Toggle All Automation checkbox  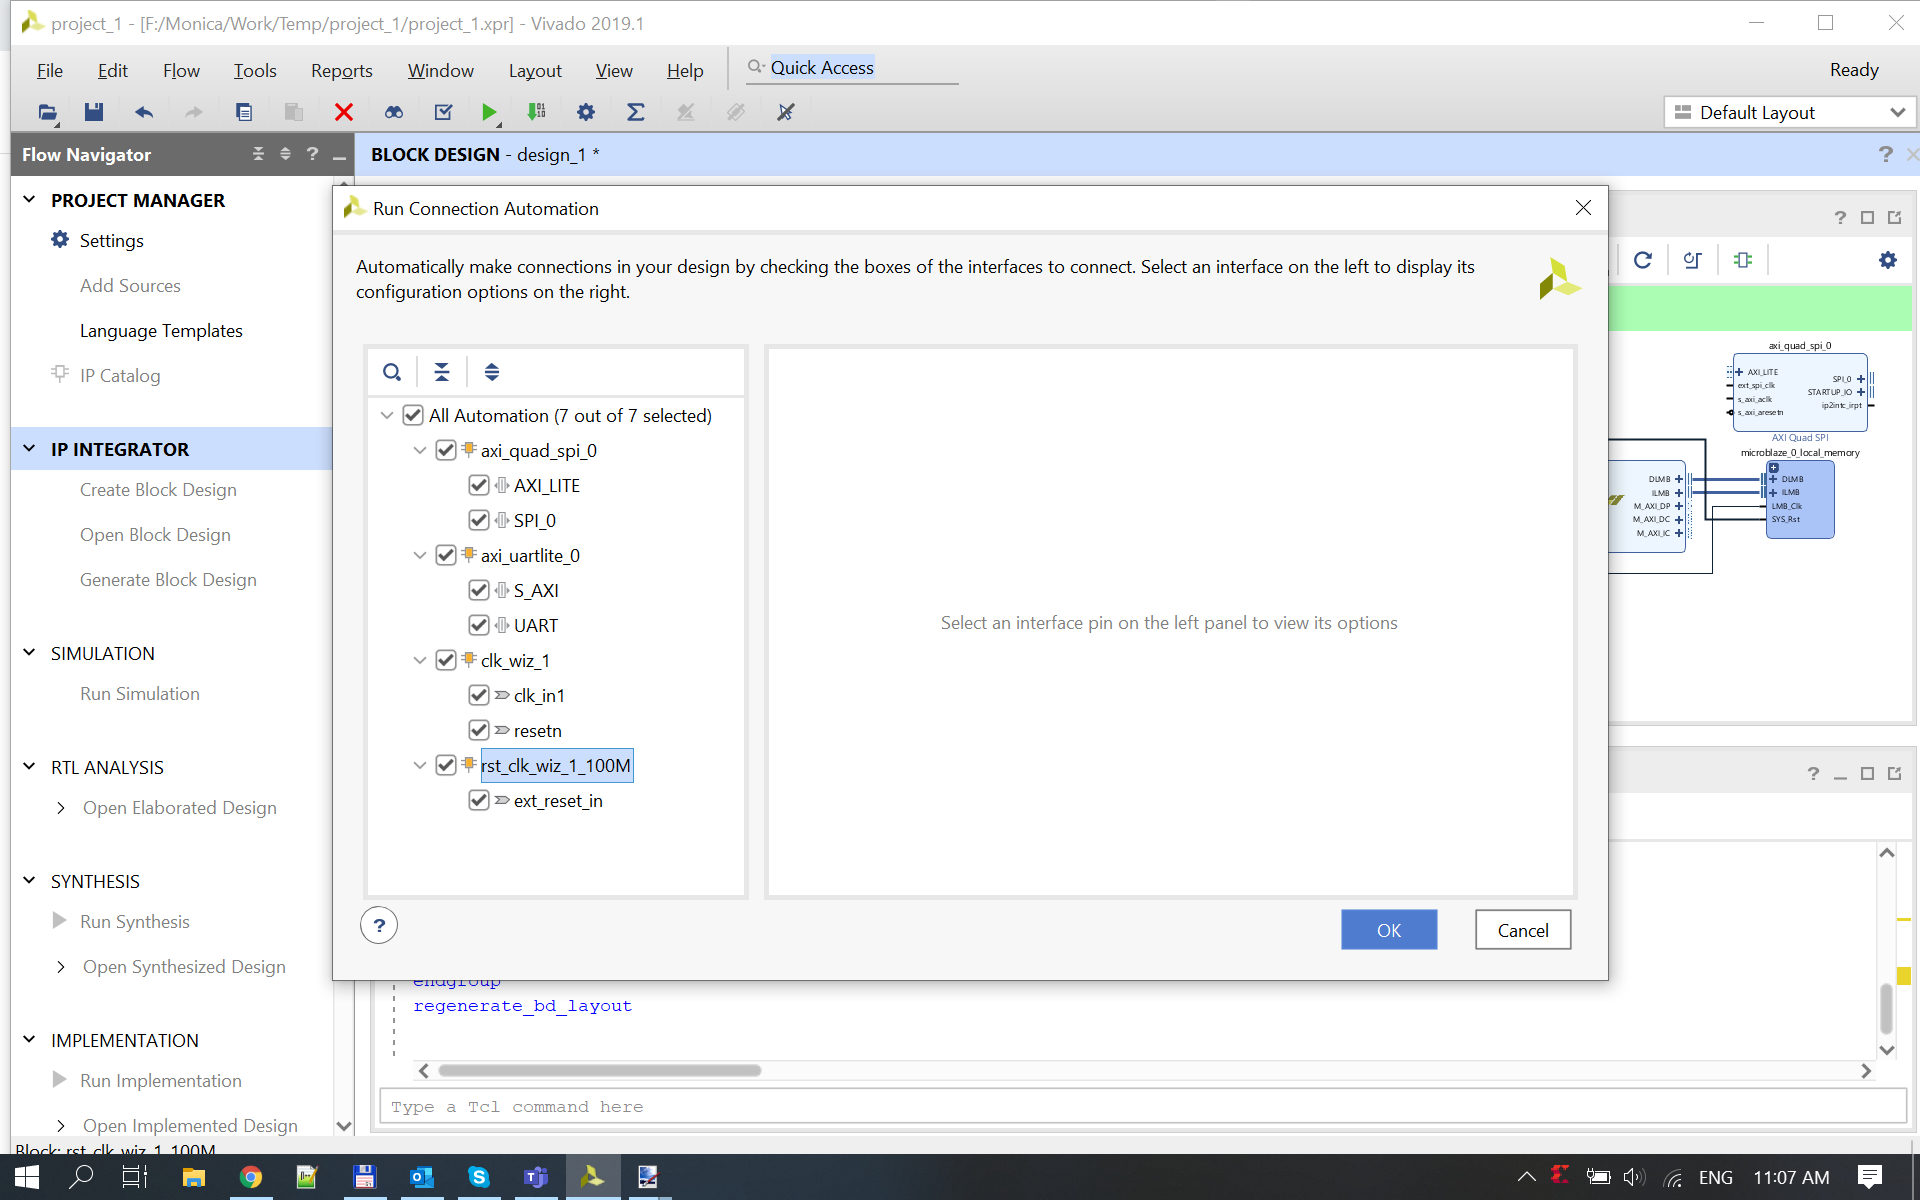click(x=413, y=415)
